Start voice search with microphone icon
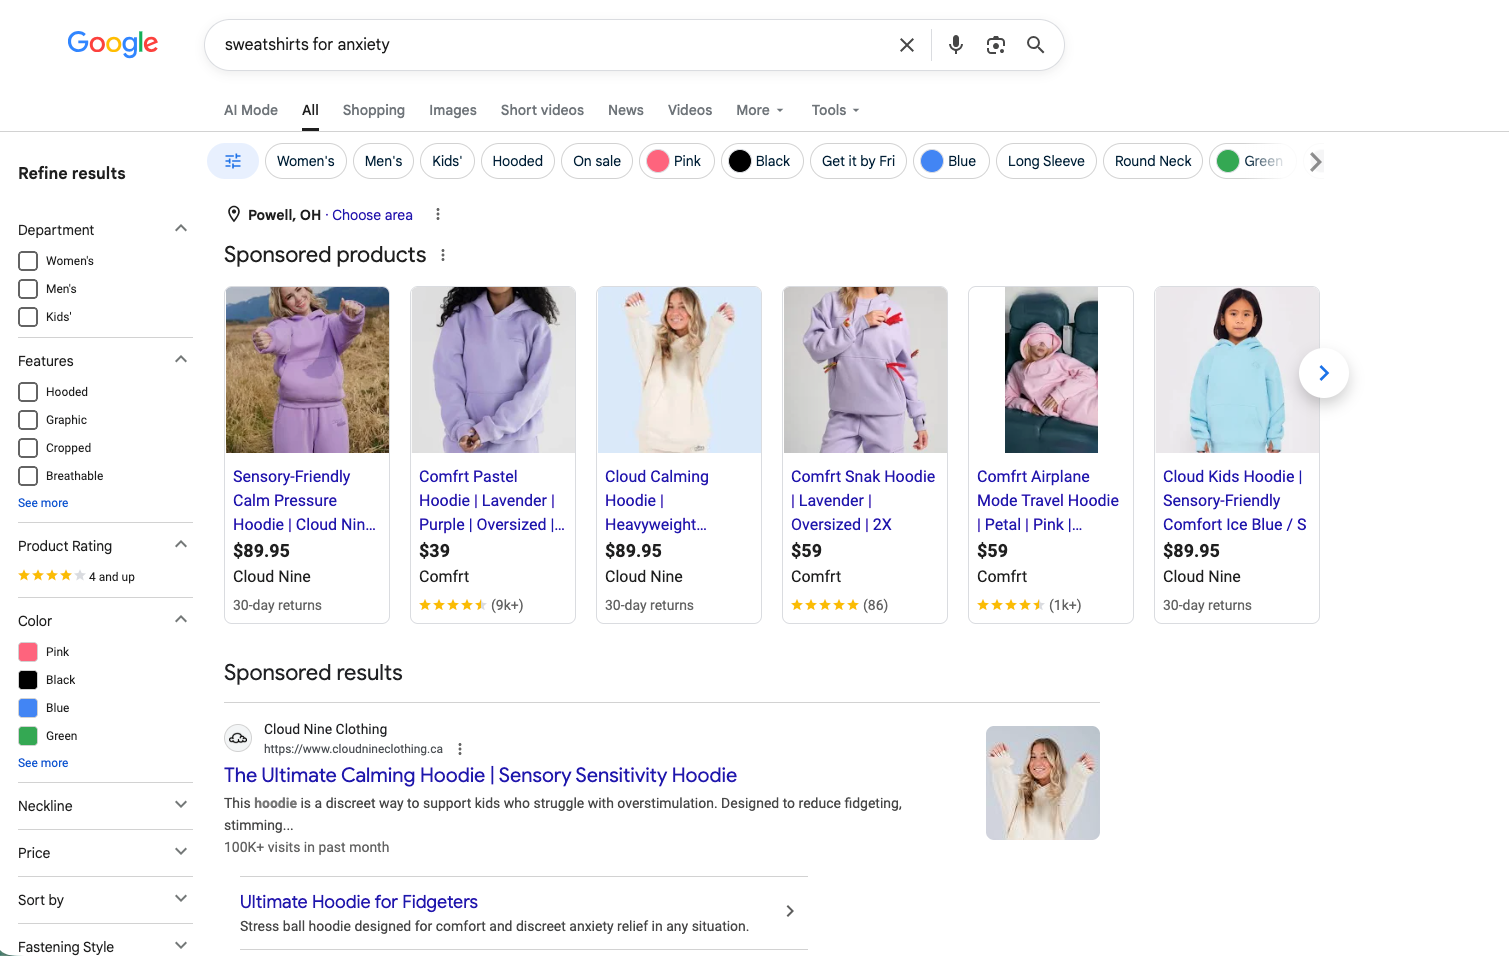Image resolution: width=1509 pixels, height=956 pixels. [956, 45]
